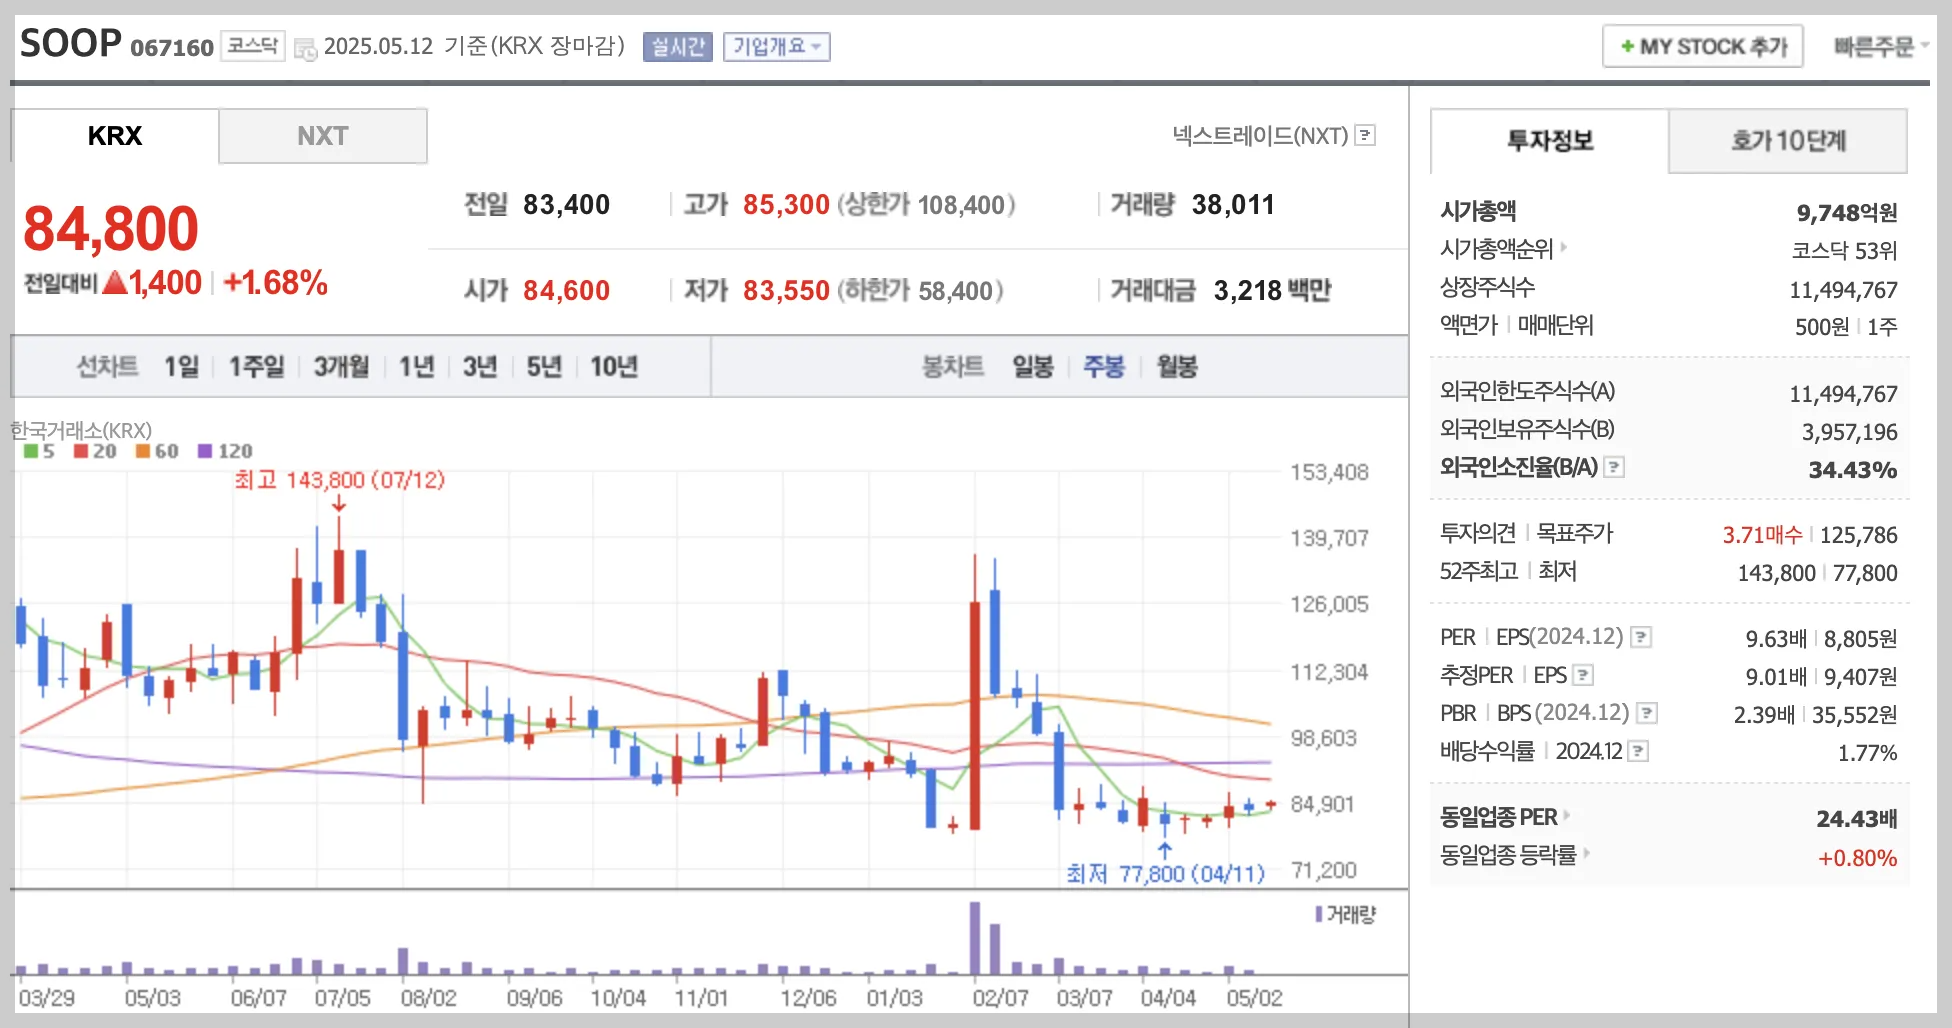Click purple 120-day moving average swatch

pyautogui.click(x=205, y=451)
